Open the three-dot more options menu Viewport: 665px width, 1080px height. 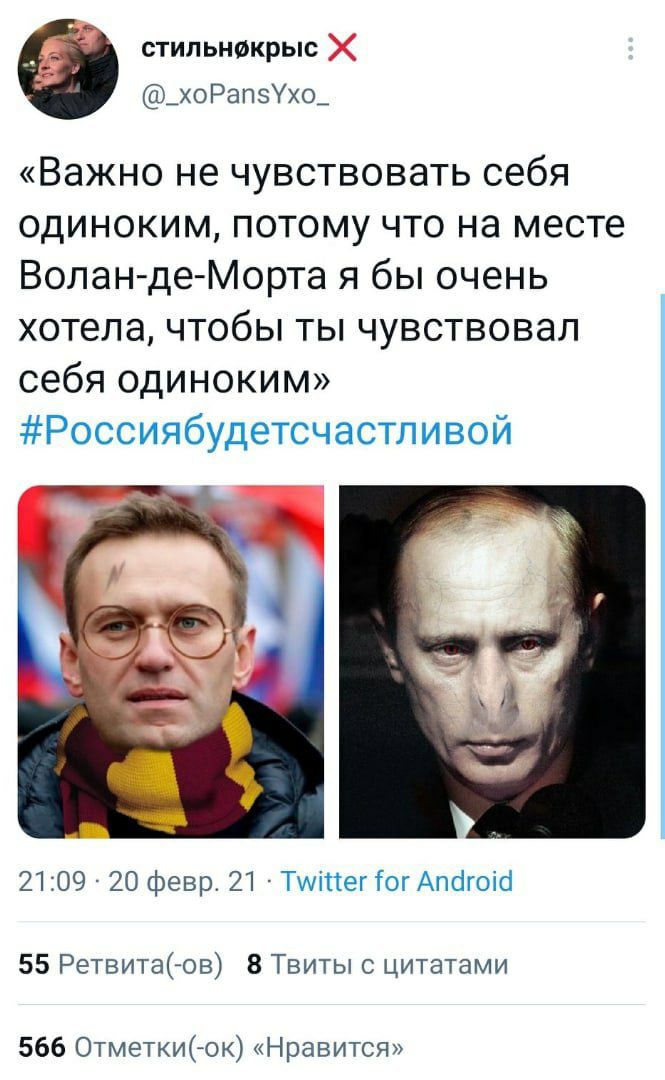coord(631,49)
